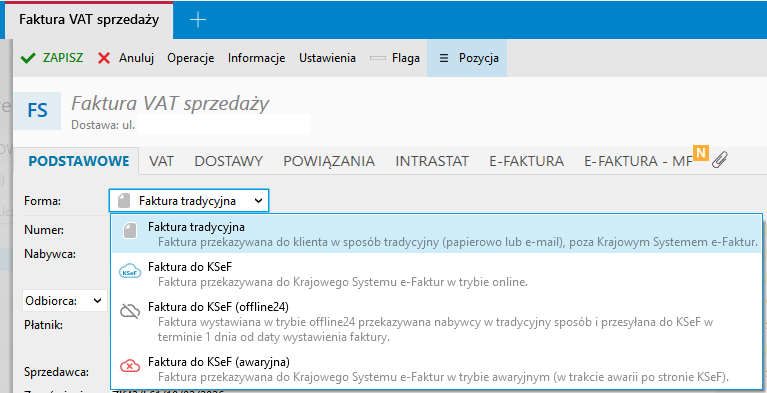Click the paperclip attachments icon
Screen dimensions: 767x393
coord(720,160)
